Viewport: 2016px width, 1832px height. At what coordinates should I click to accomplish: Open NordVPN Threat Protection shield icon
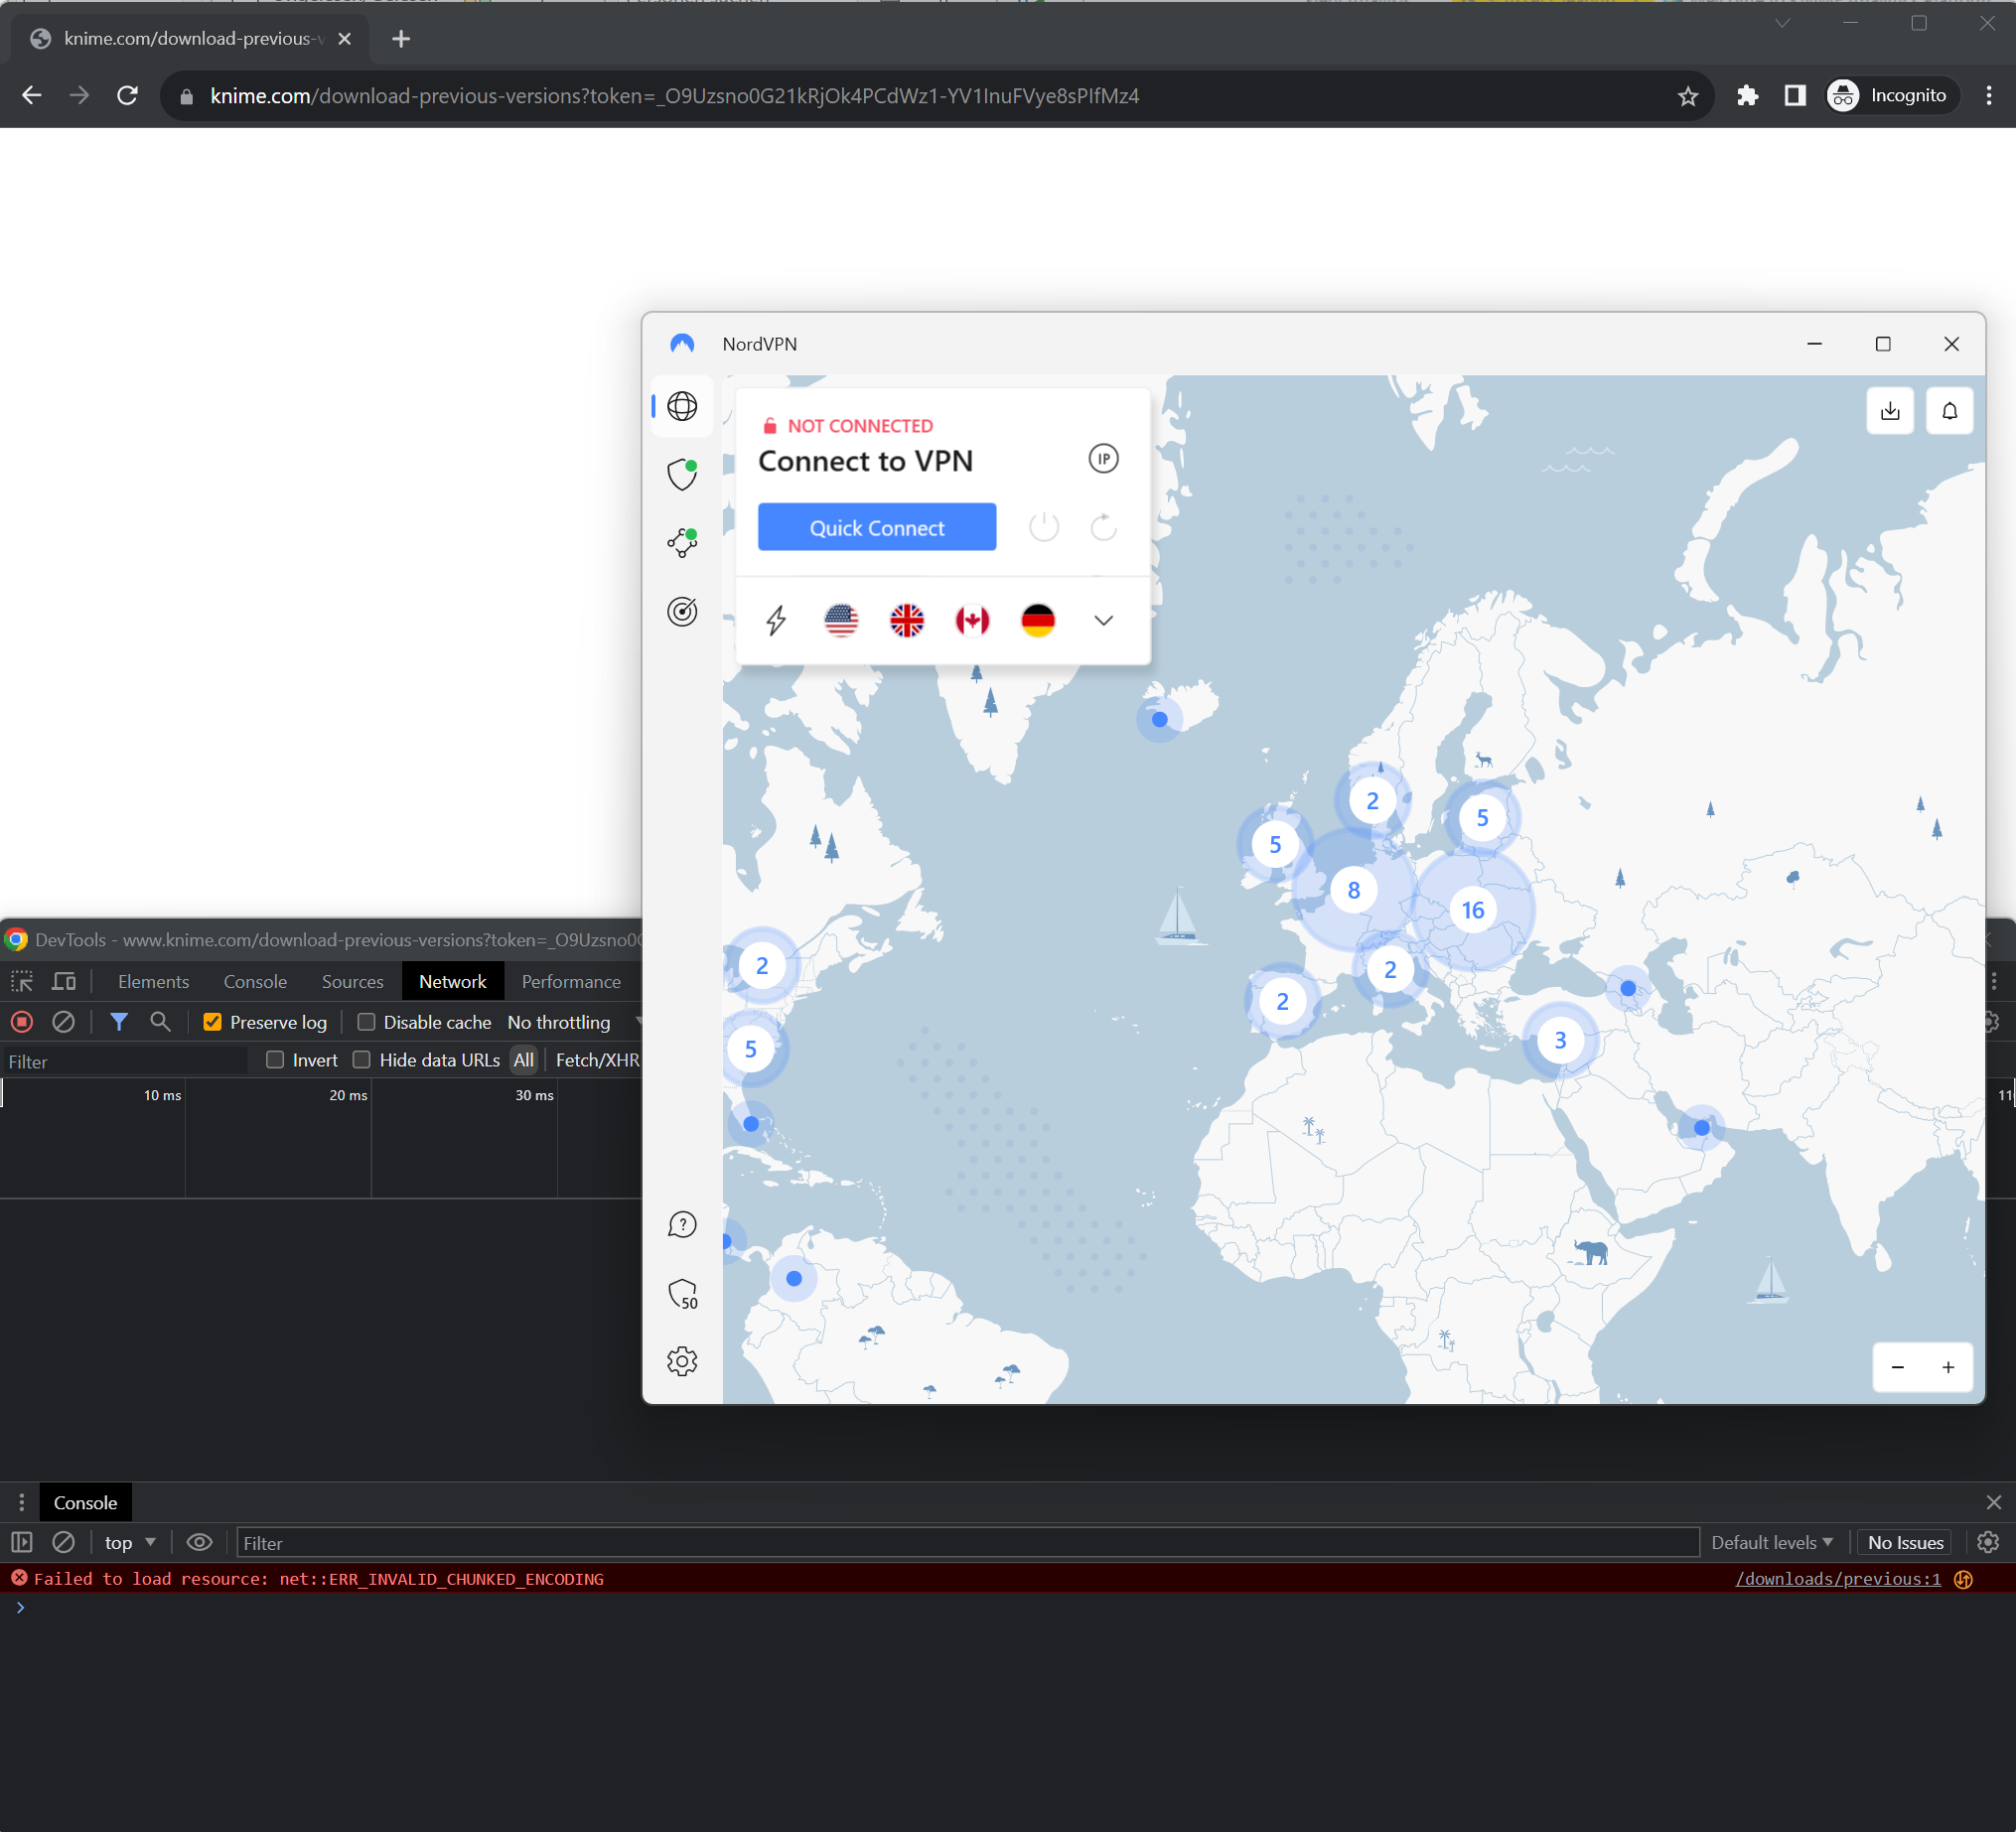(682, 474)
